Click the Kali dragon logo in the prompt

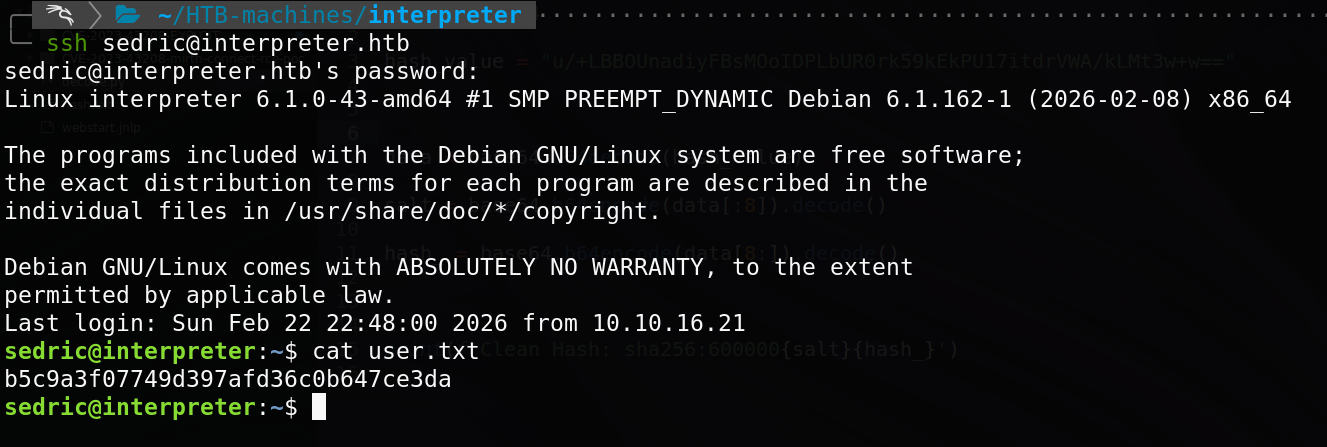(63, 15)
